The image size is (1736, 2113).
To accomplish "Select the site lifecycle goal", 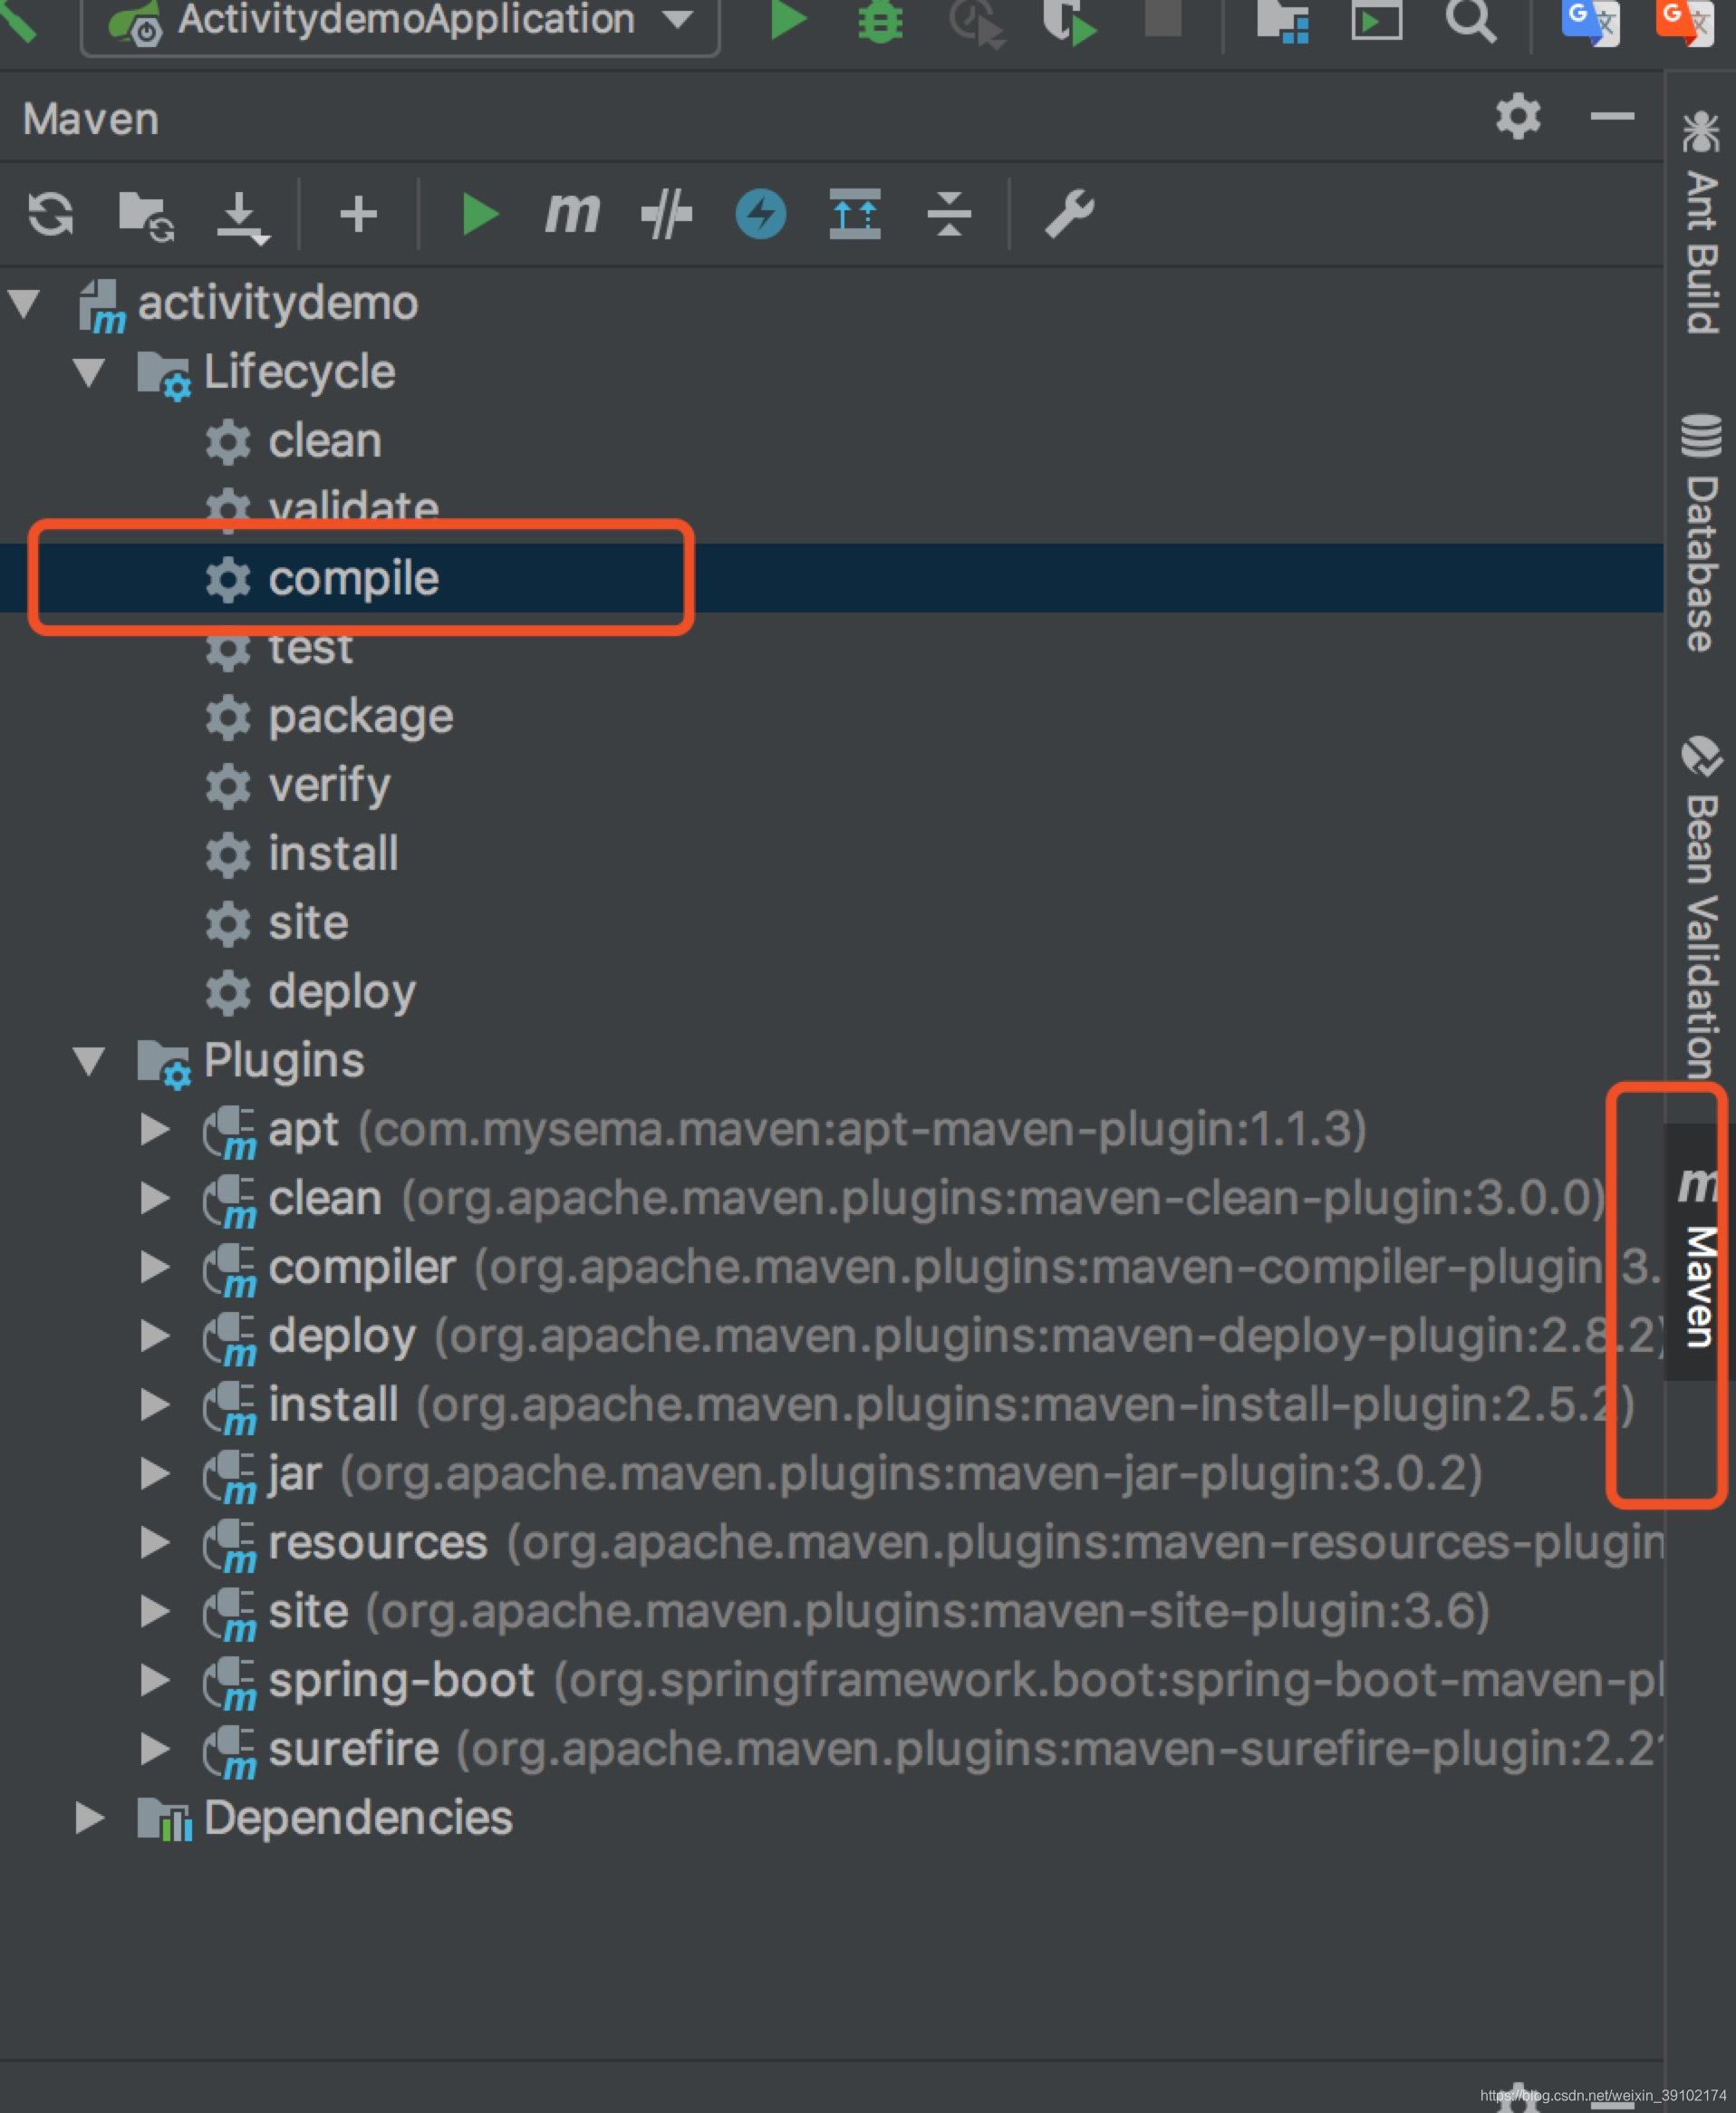I will pyautogui.click(x=832, y=922).
